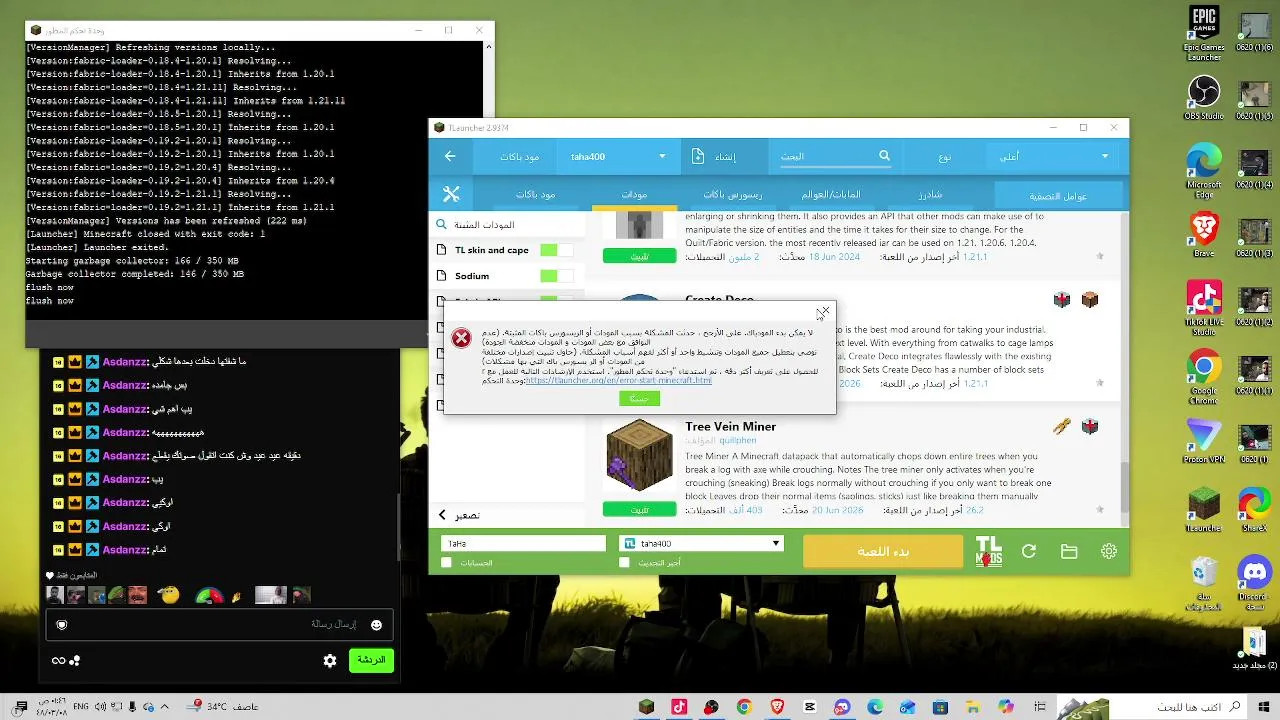Click the brown block icon beside Create Deco
Image resolution: width=1280 pixels, height=720 pixels.
coord(1090,300)
